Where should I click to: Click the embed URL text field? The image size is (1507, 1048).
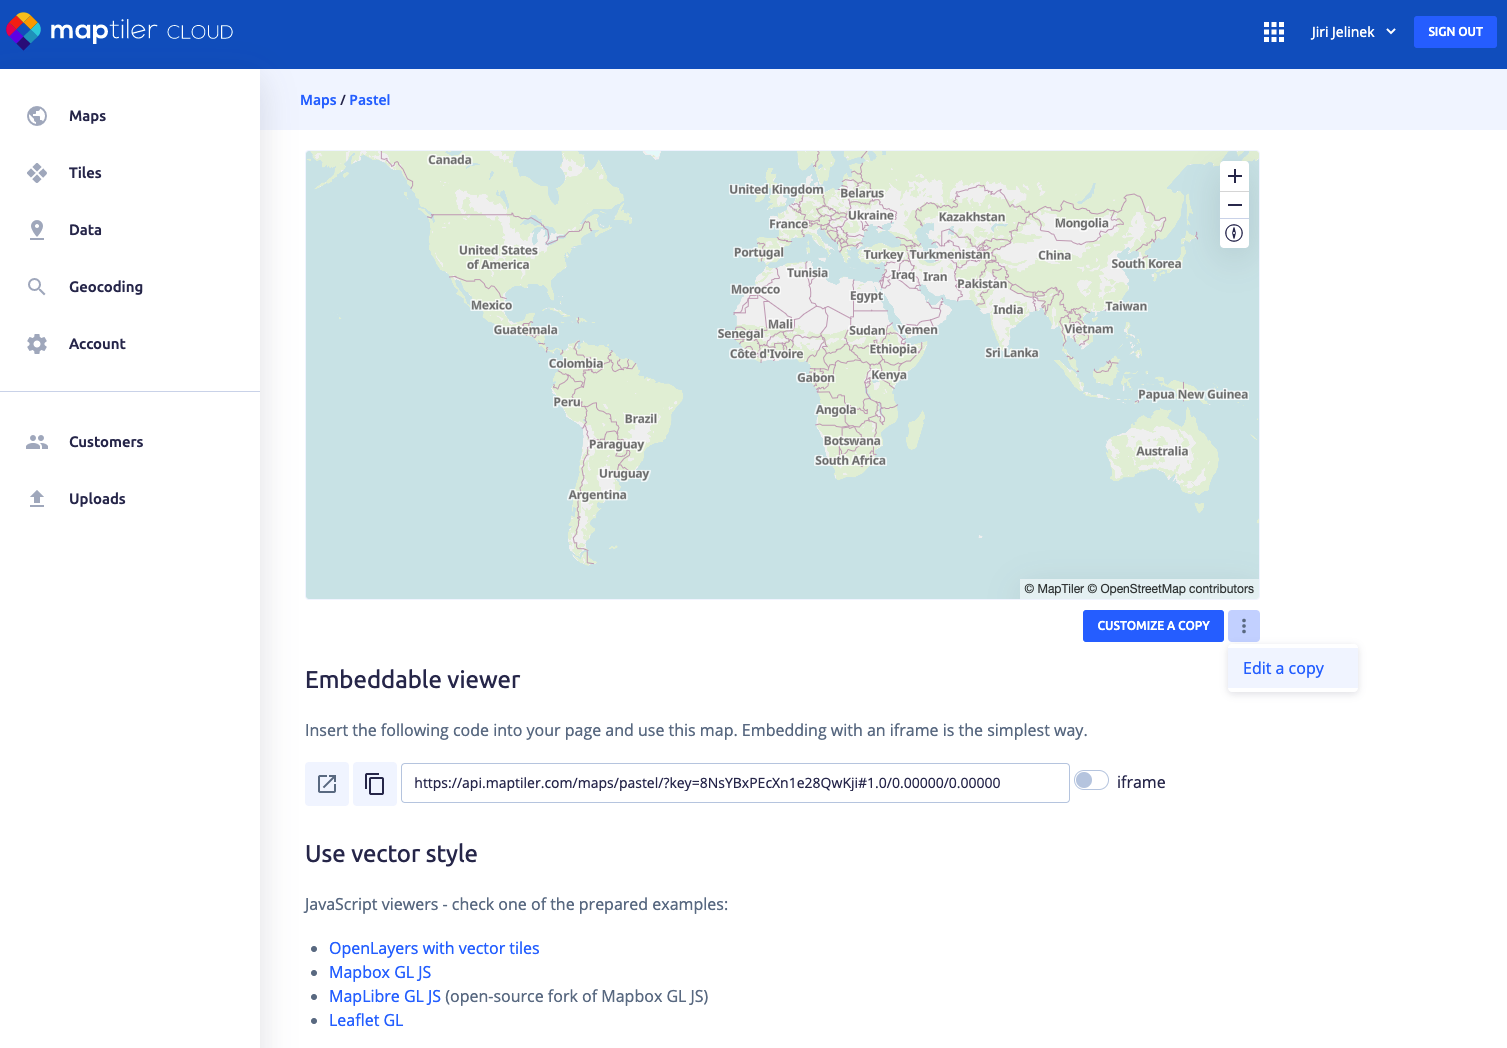(x=734, y=783)
